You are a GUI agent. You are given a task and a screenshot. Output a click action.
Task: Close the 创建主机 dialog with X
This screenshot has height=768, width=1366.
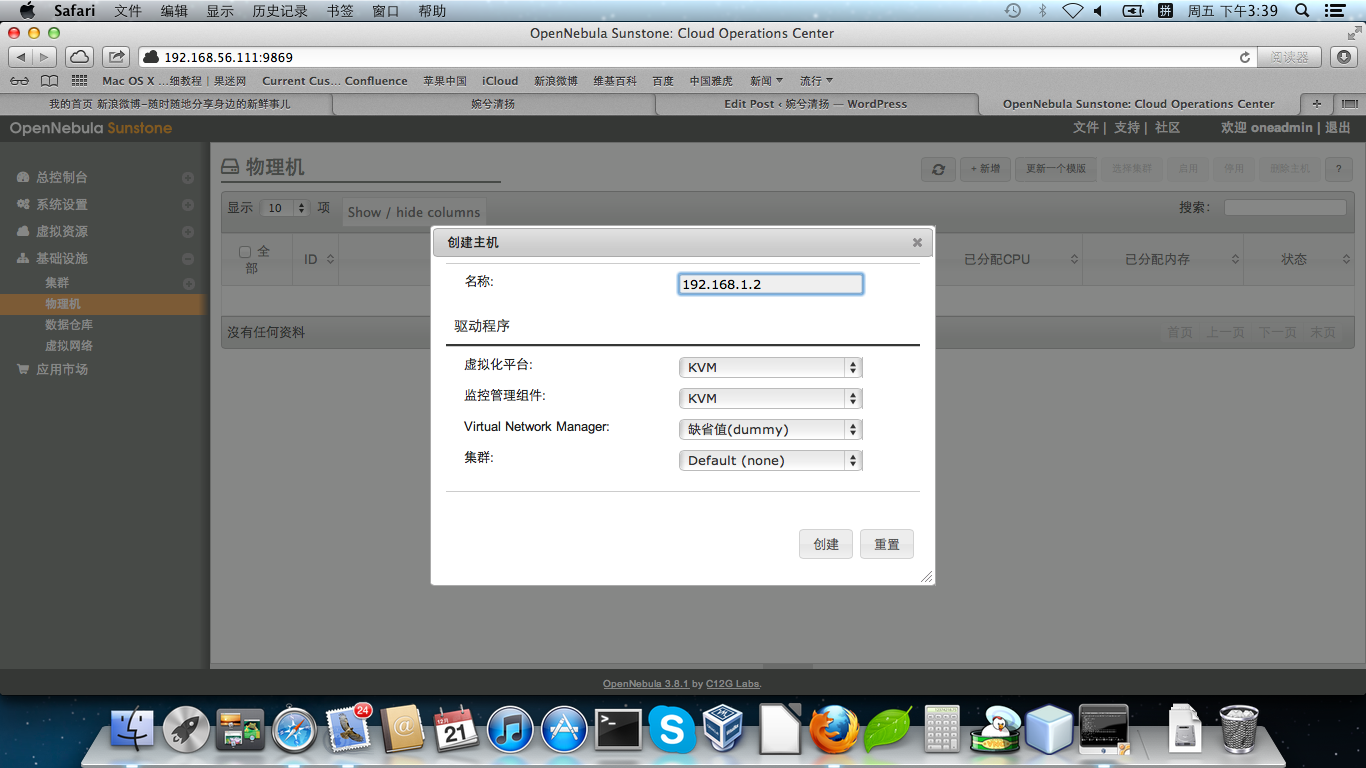pyautogui.click(x=917, y=242)
